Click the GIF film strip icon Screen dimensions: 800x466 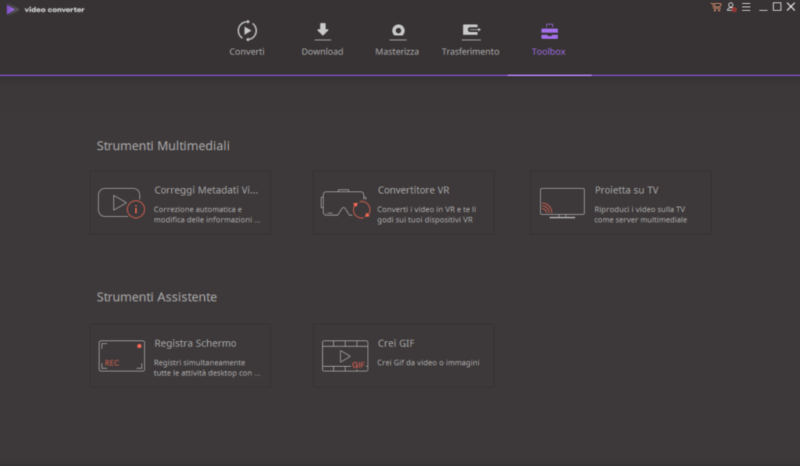tap(345, 356)
